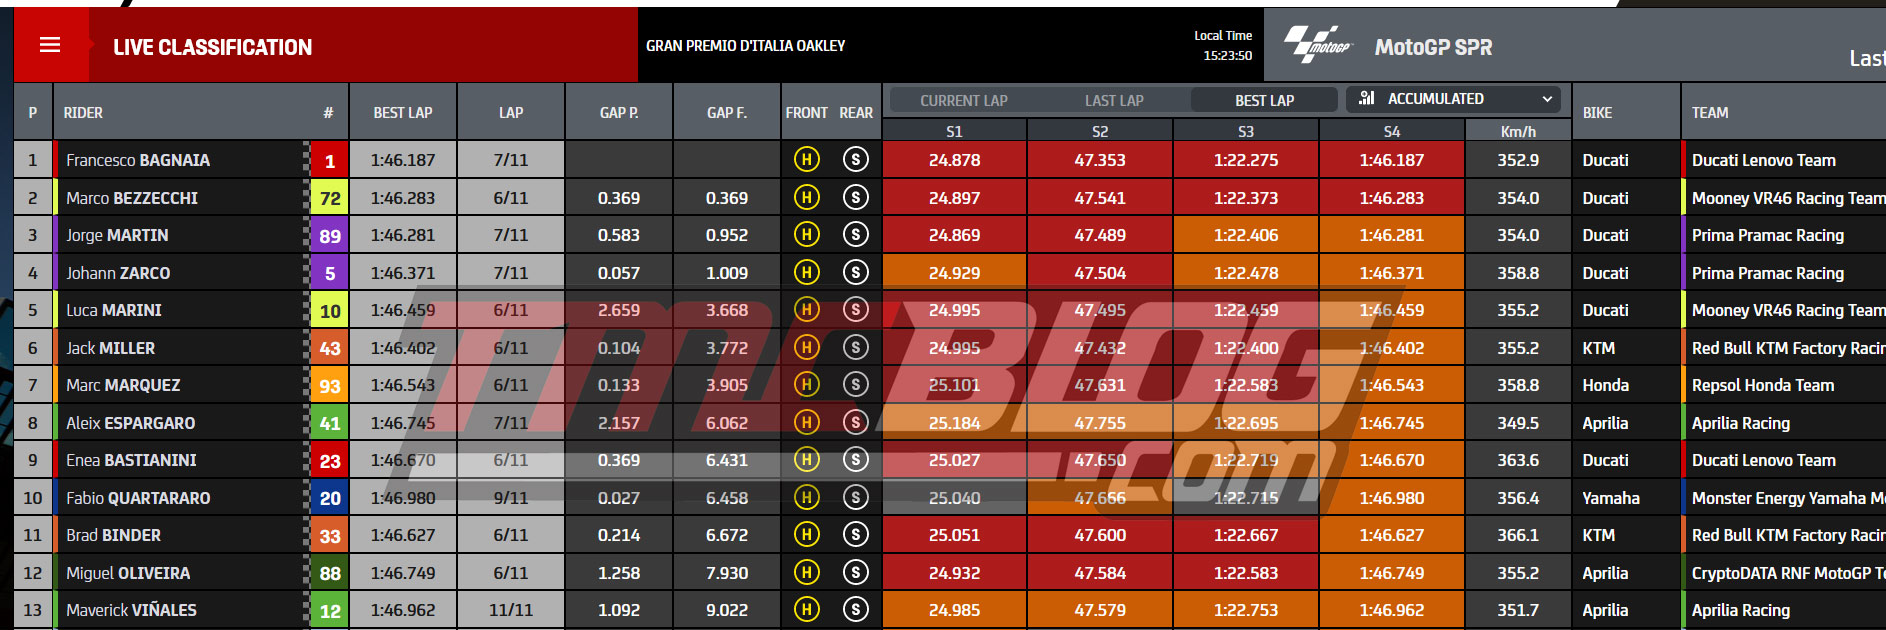The height and width of the screenshot is (630, 1886).
Task: Select rider Luca MARINI
Action: click(114, 310)
